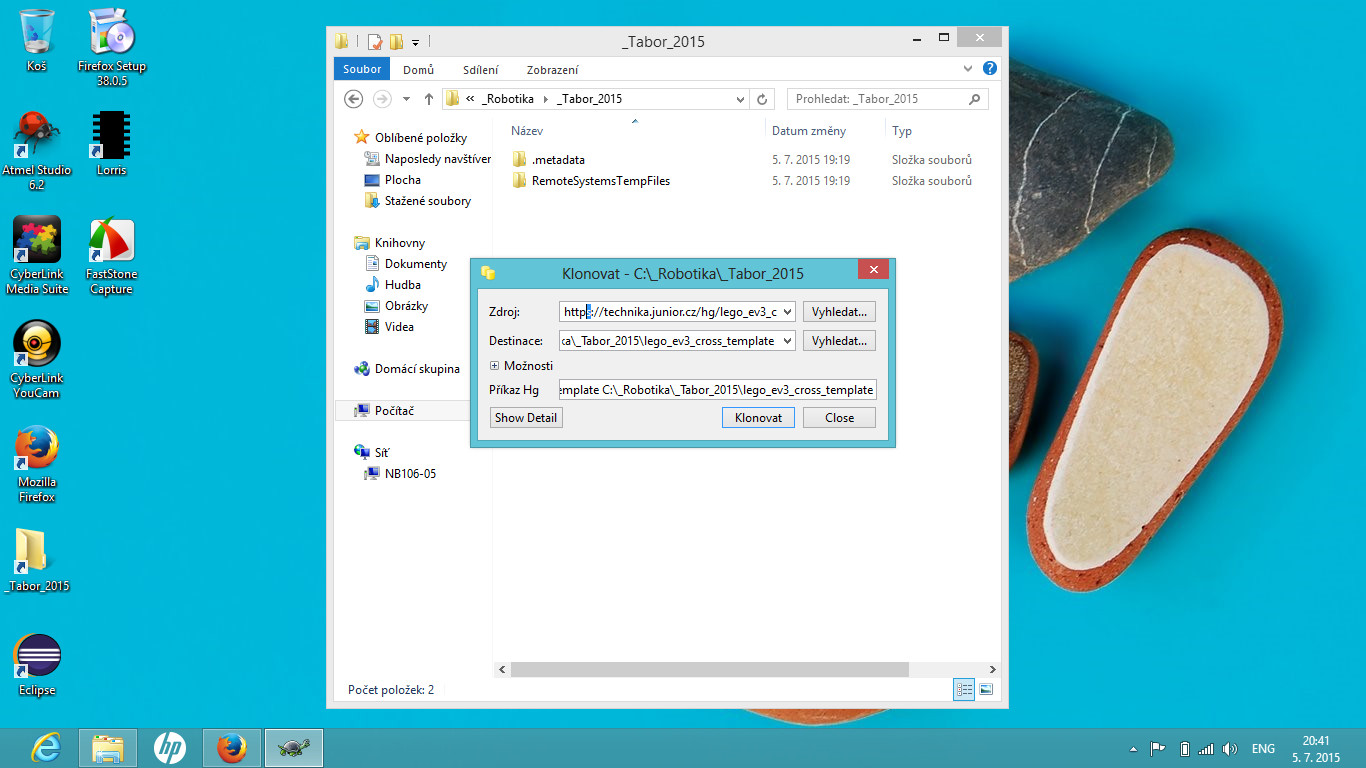
Task: Open the Destinace destination dropdown
Action: pos(786,341)
